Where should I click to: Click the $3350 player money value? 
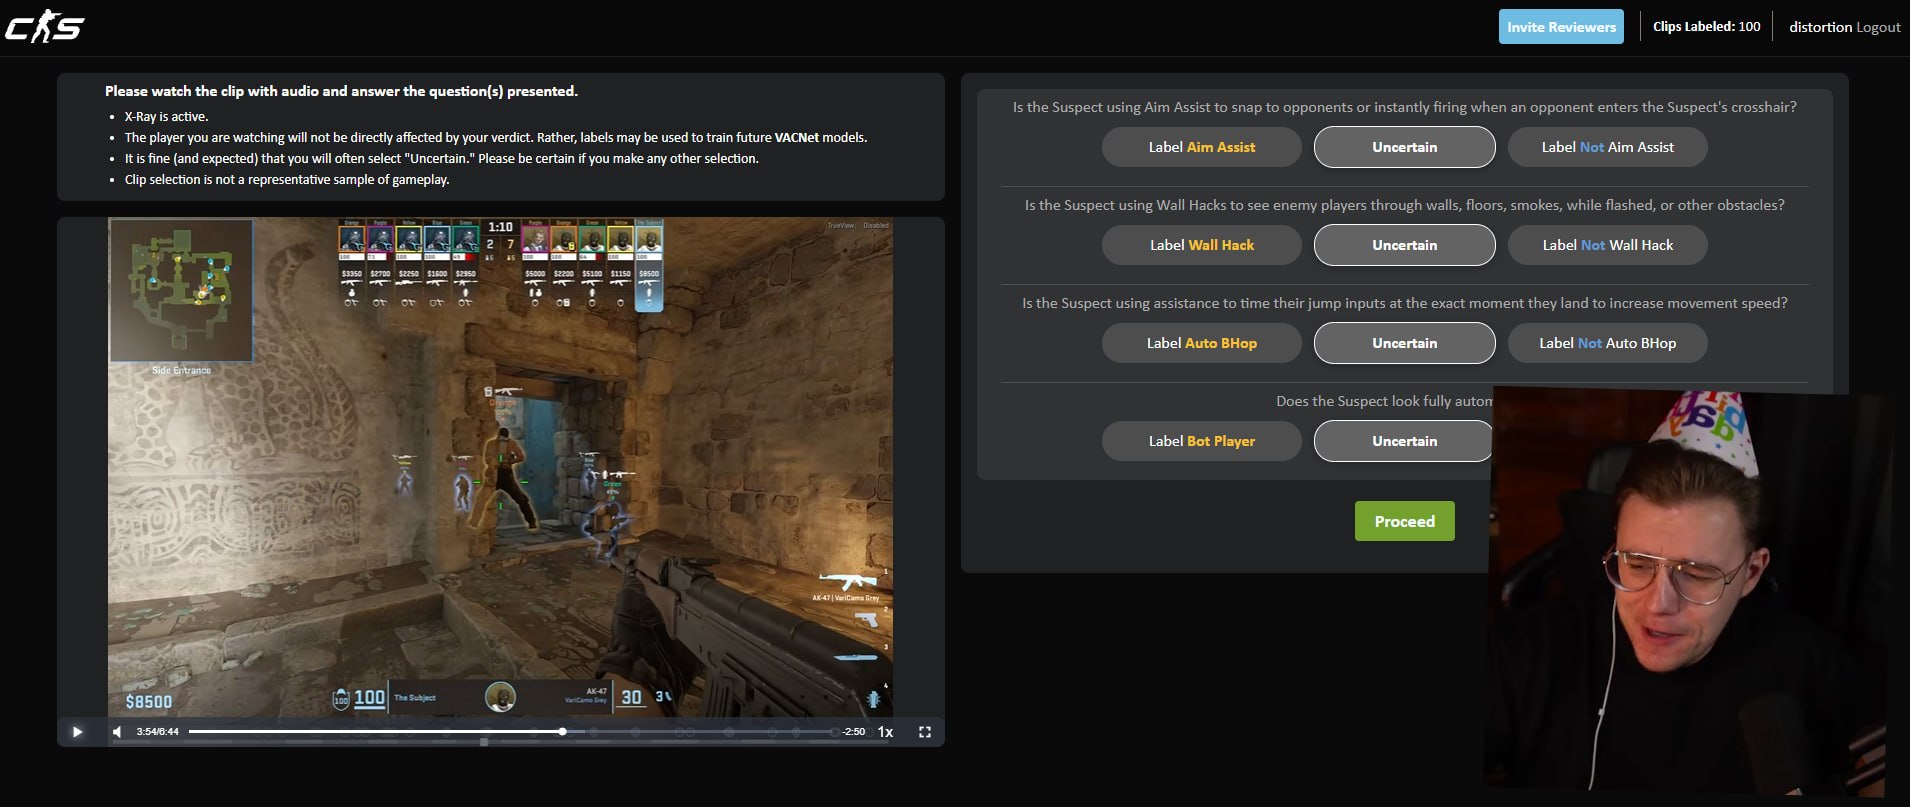click(x=352, y=273)
